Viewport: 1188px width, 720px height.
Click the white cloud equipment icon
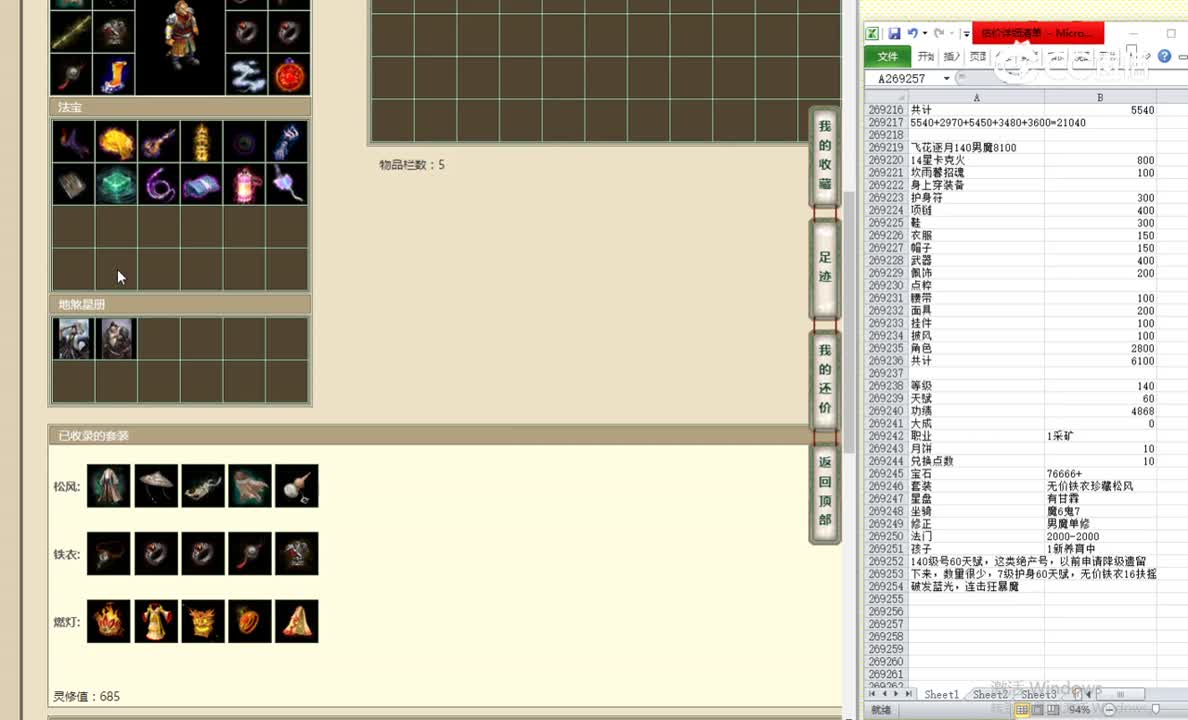(247, 75)
